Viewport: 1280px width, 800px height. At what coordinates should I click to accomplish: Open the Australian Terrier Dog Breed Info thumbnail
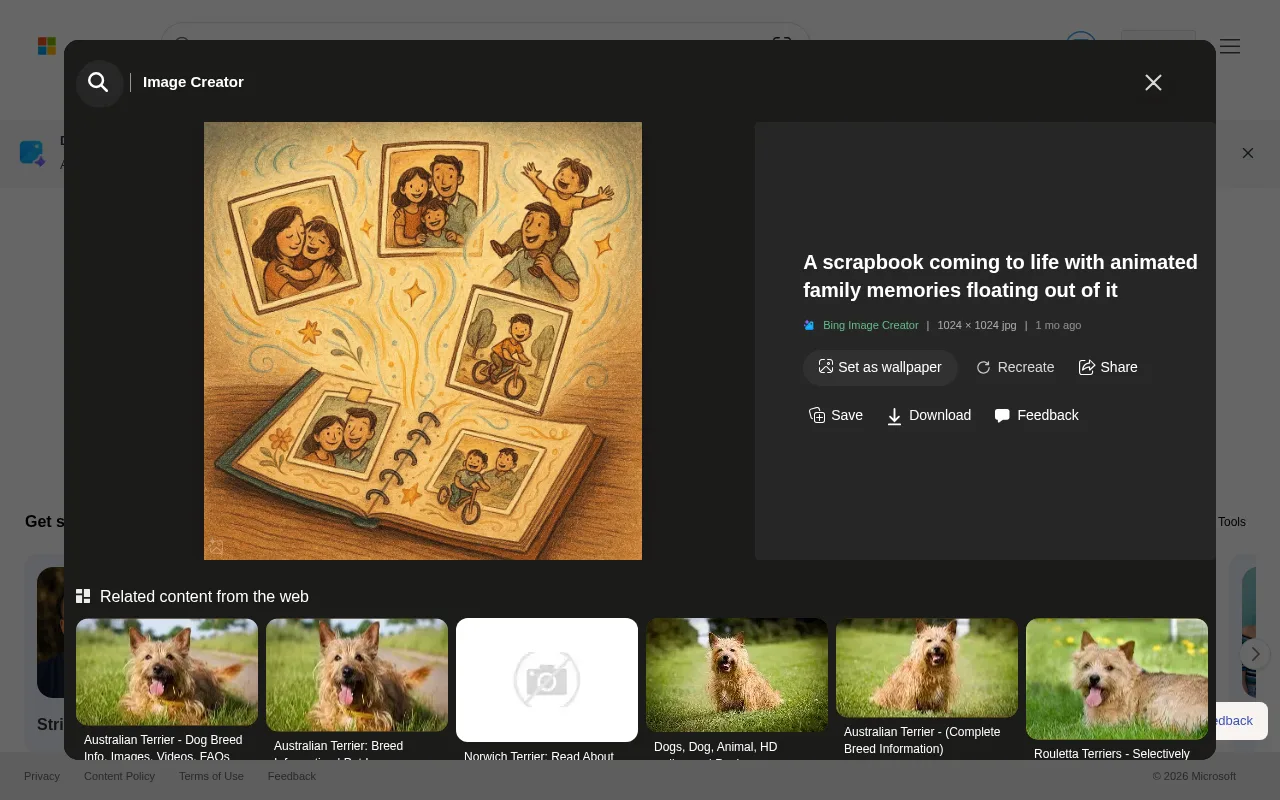tap(167, 672)
